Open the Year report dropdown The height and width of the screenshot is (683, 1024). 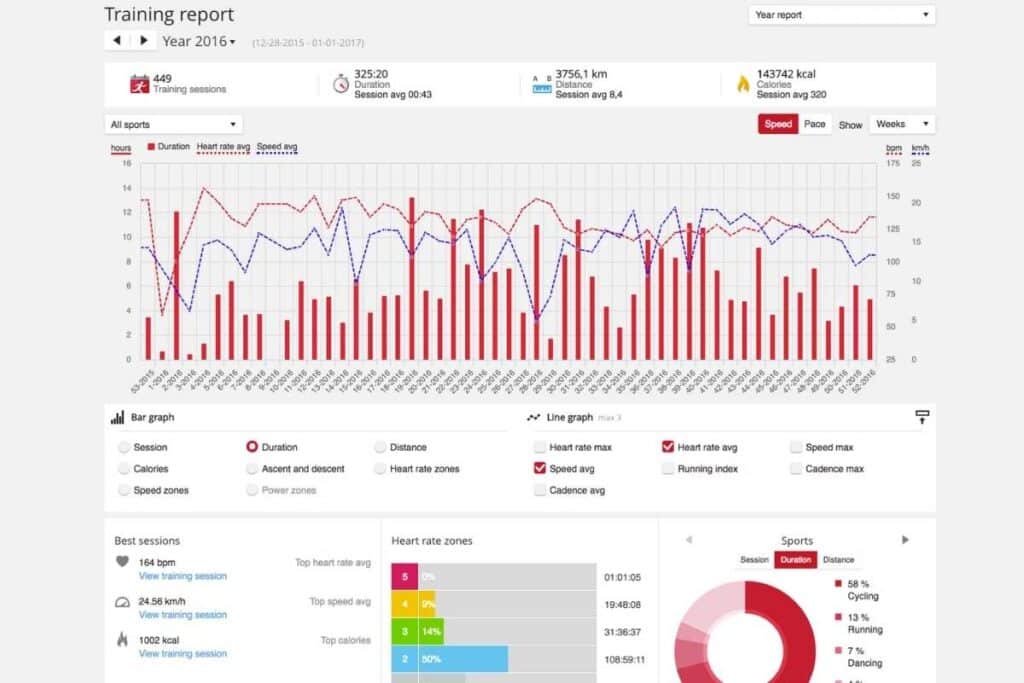coord(842,15)
